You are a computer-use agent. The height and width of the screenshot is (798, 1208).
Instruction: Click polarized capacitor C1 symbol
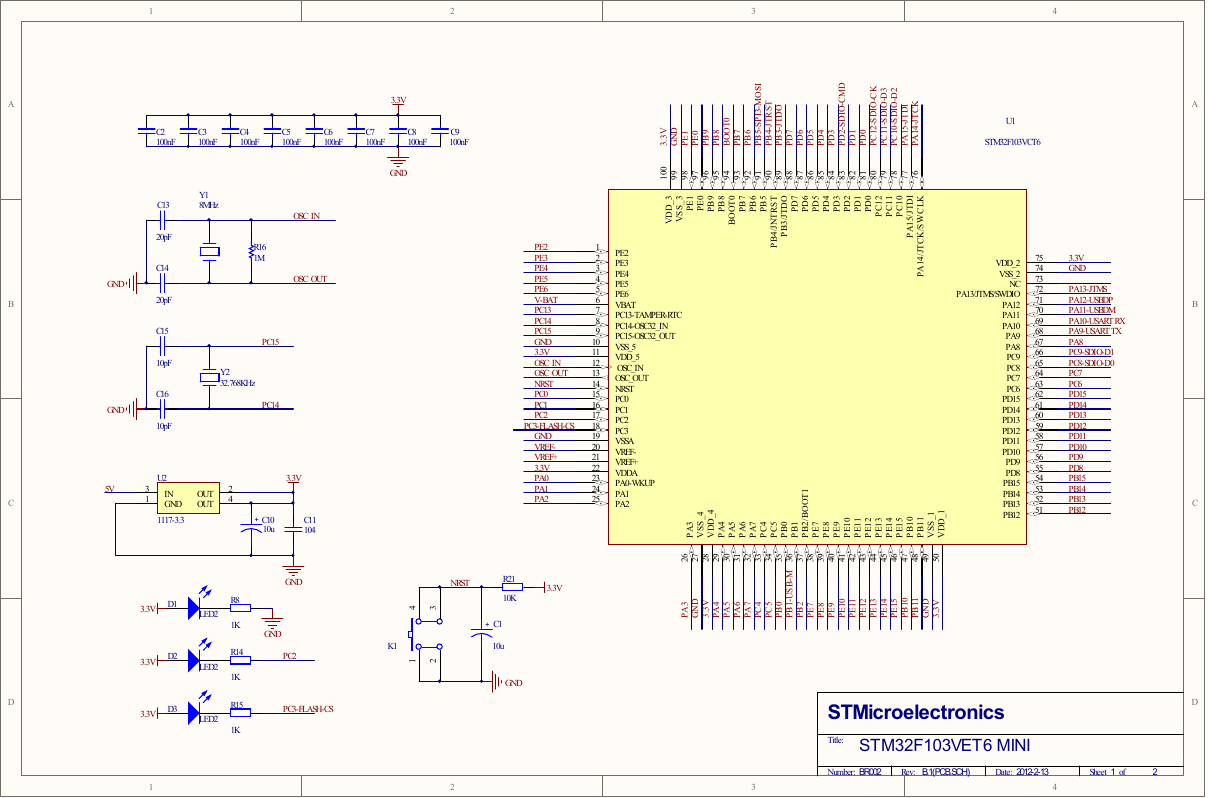pyautogui.click(x=481, y=634)
